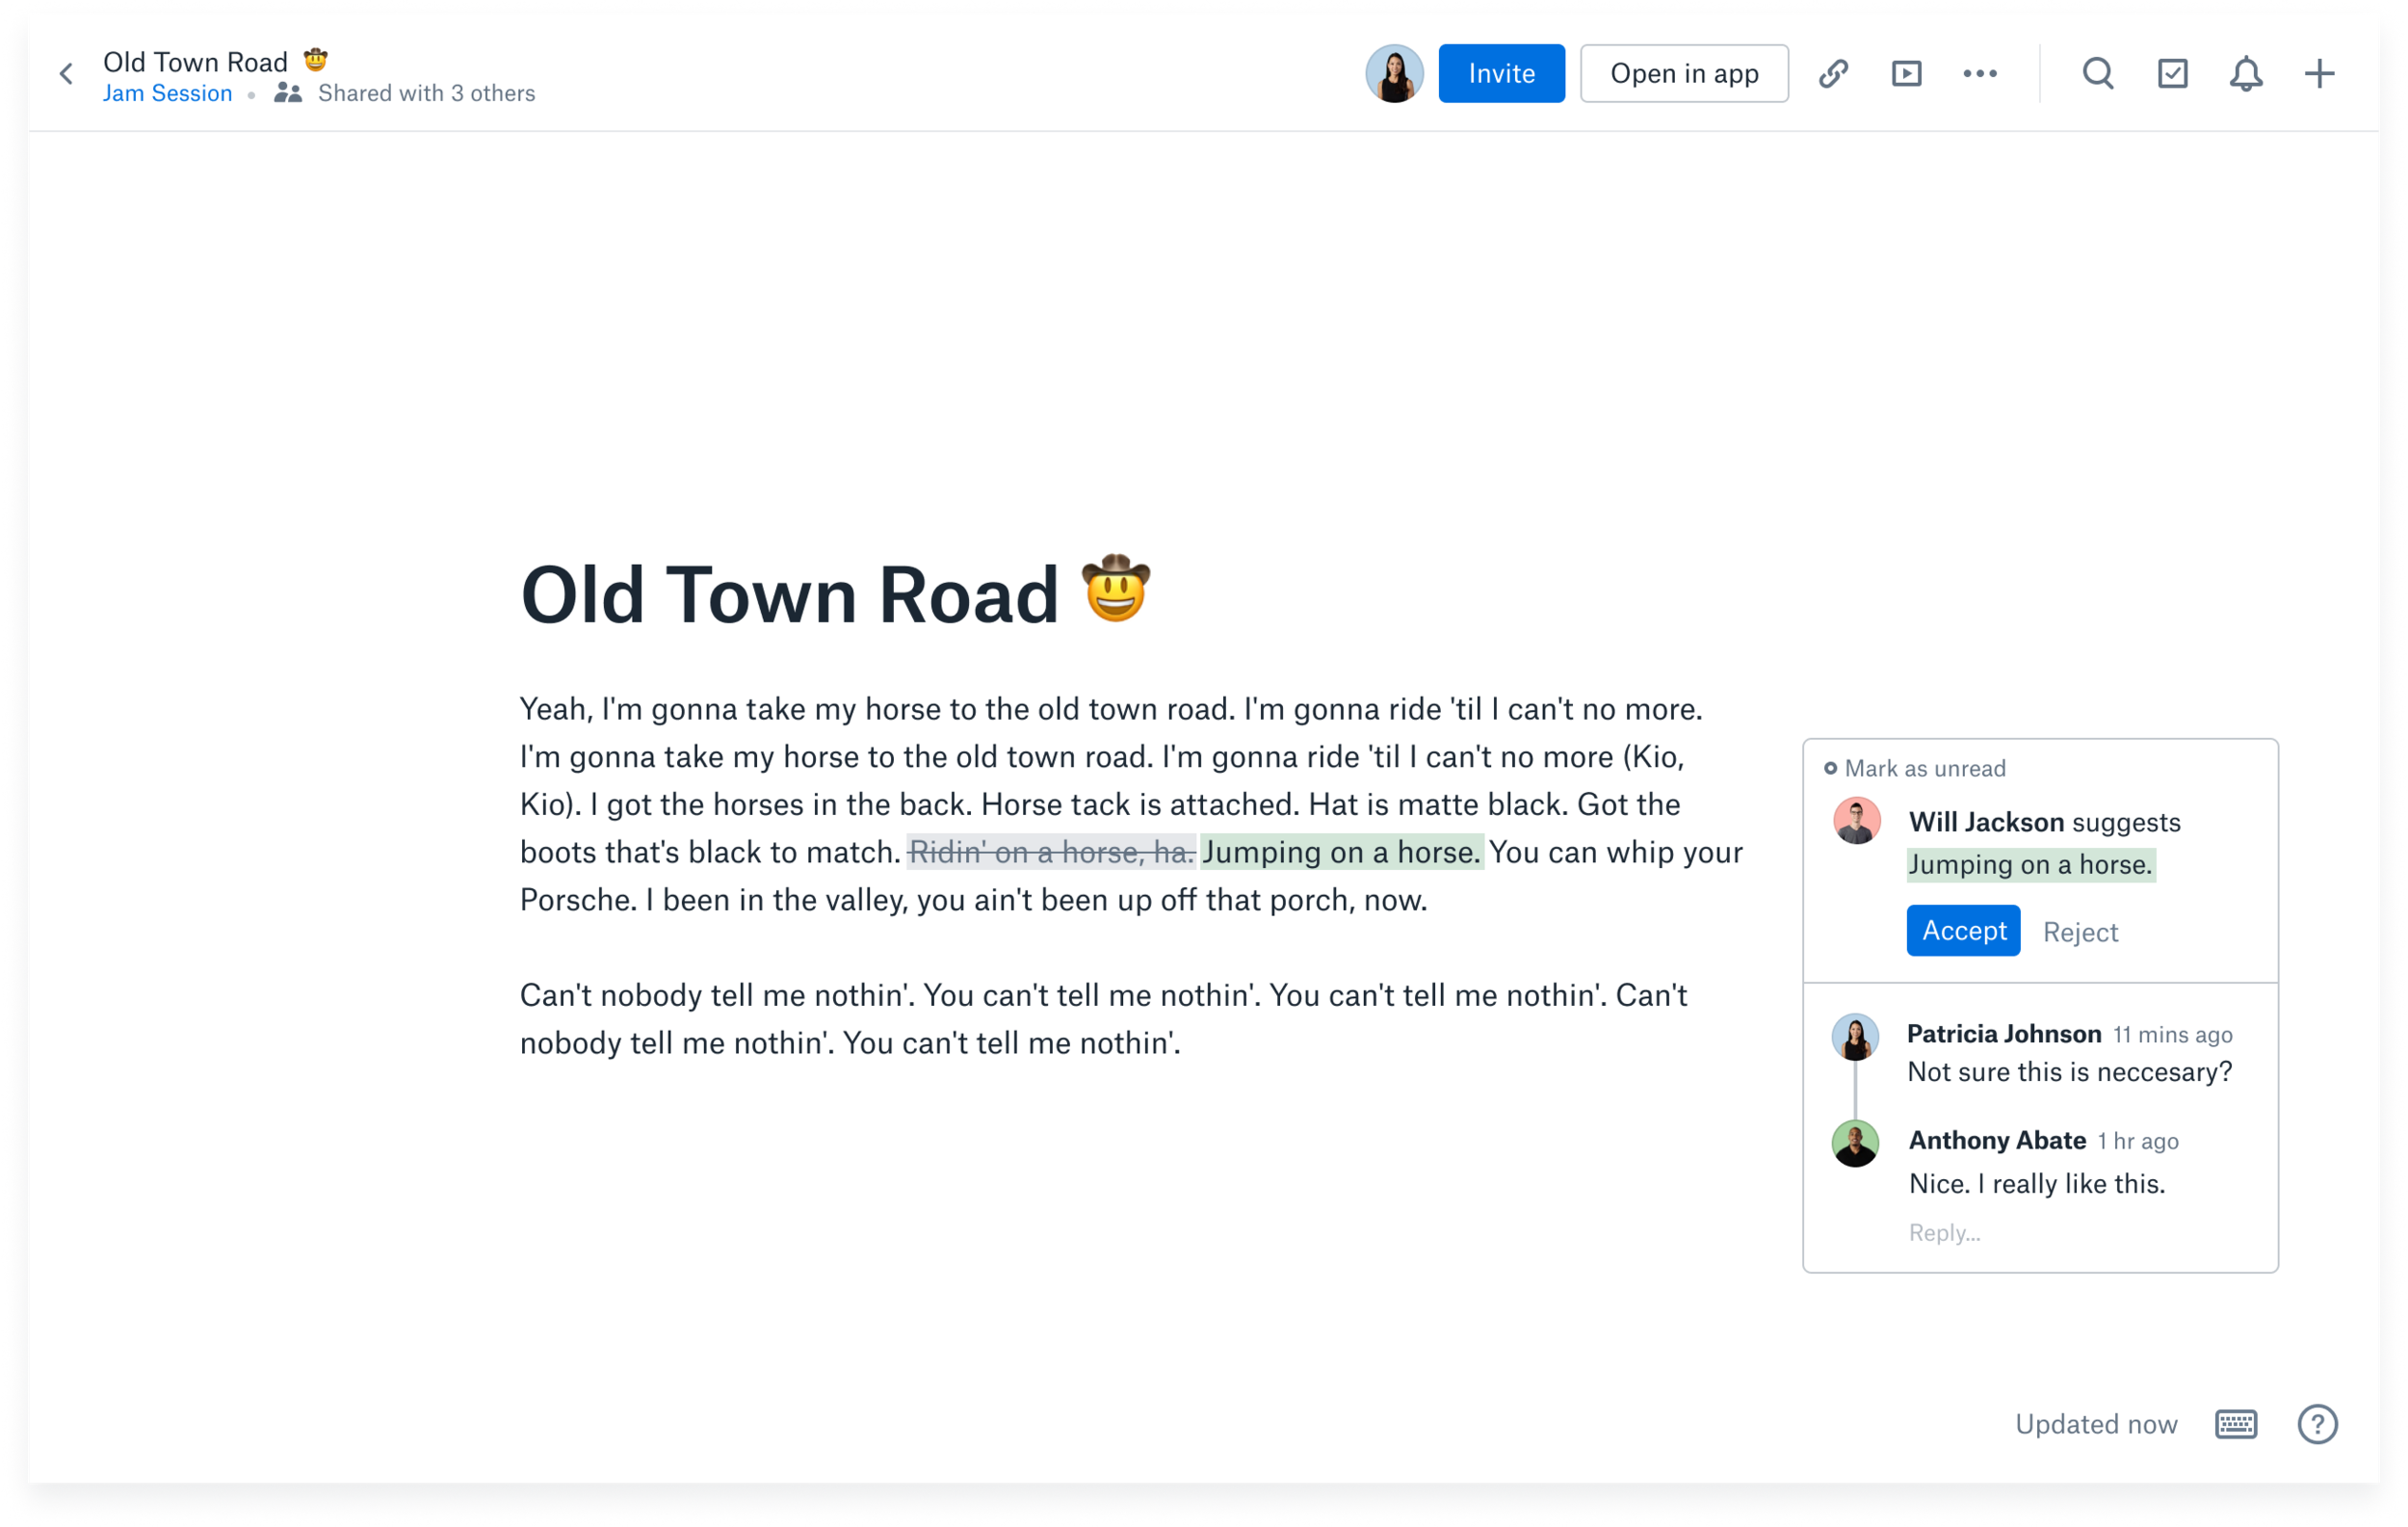Click the 'Old Town Road' title in header
The width and height of the screenshot is (2408, 1527).
195,62
